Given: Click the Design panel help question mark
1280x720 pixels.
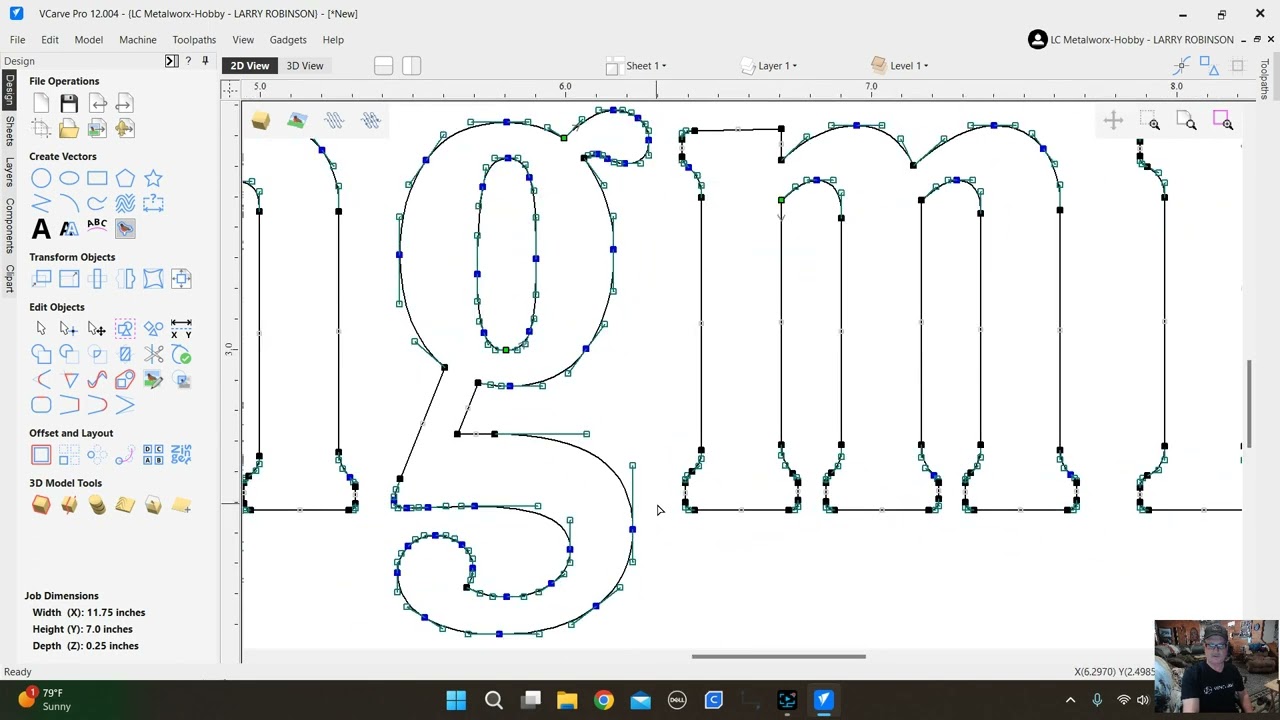Looking at the screenshot, I should pos(189,62).
